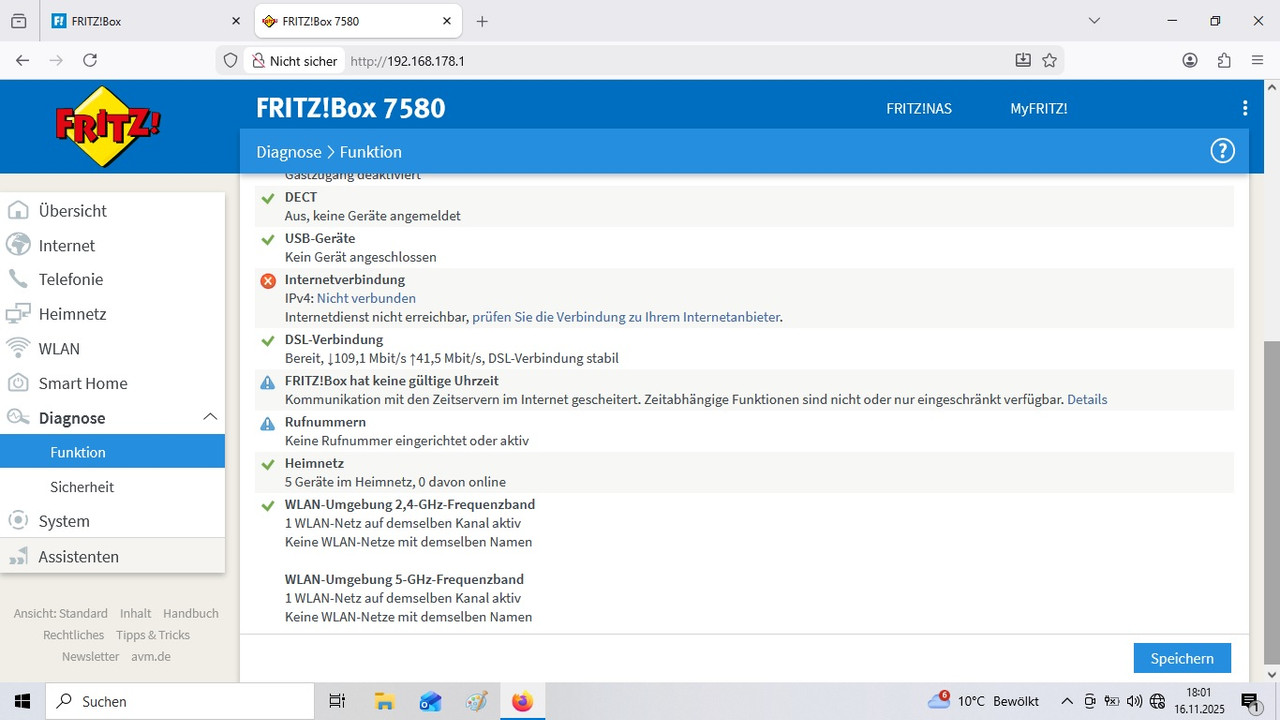Open MyFRITZ! link in header
The height and width of the screenshot is (720, 1280).
click(x=1038, y=108)
